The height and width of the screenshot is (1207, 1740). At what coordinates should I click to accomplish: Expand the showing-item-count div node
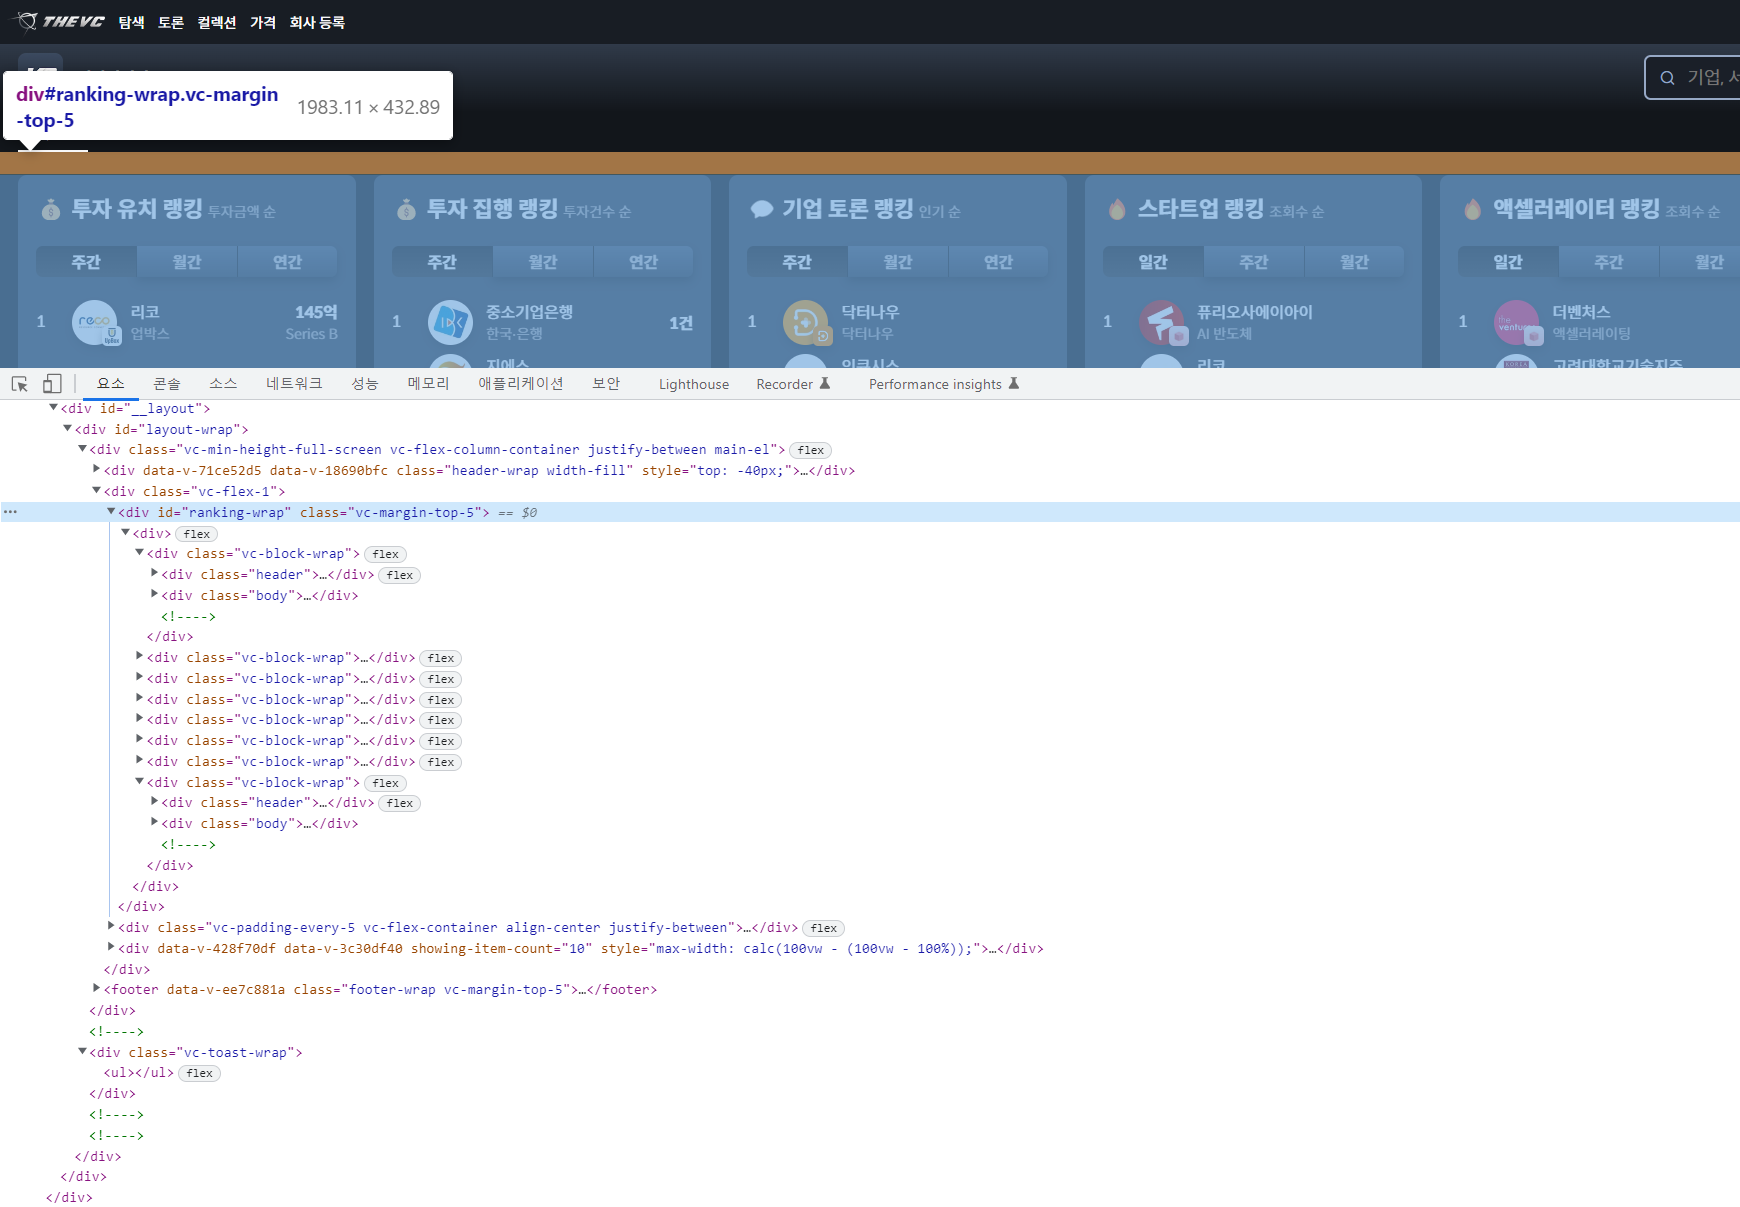click(111, 948)
